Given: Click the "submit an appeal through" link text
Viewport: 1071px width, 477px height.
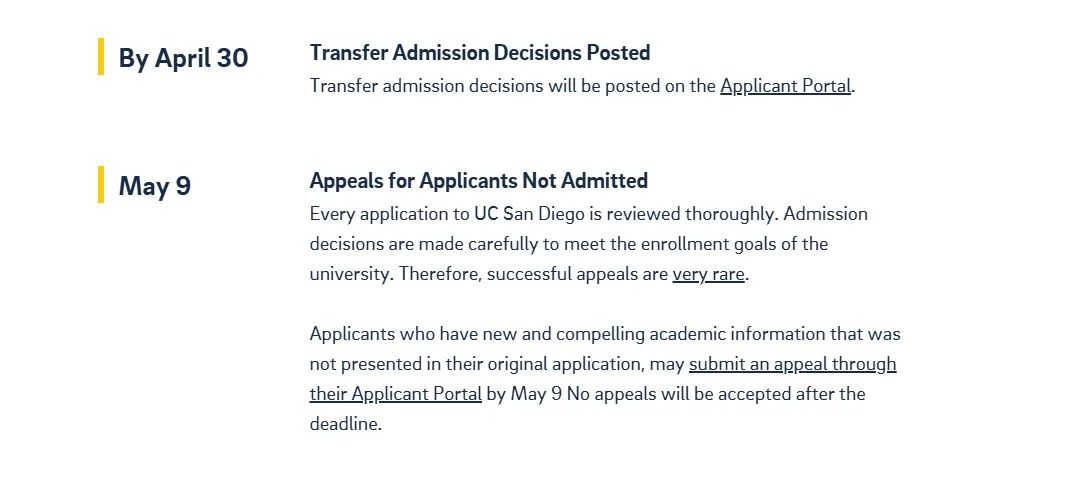Looking at the screenshot, I should (792, 364).
